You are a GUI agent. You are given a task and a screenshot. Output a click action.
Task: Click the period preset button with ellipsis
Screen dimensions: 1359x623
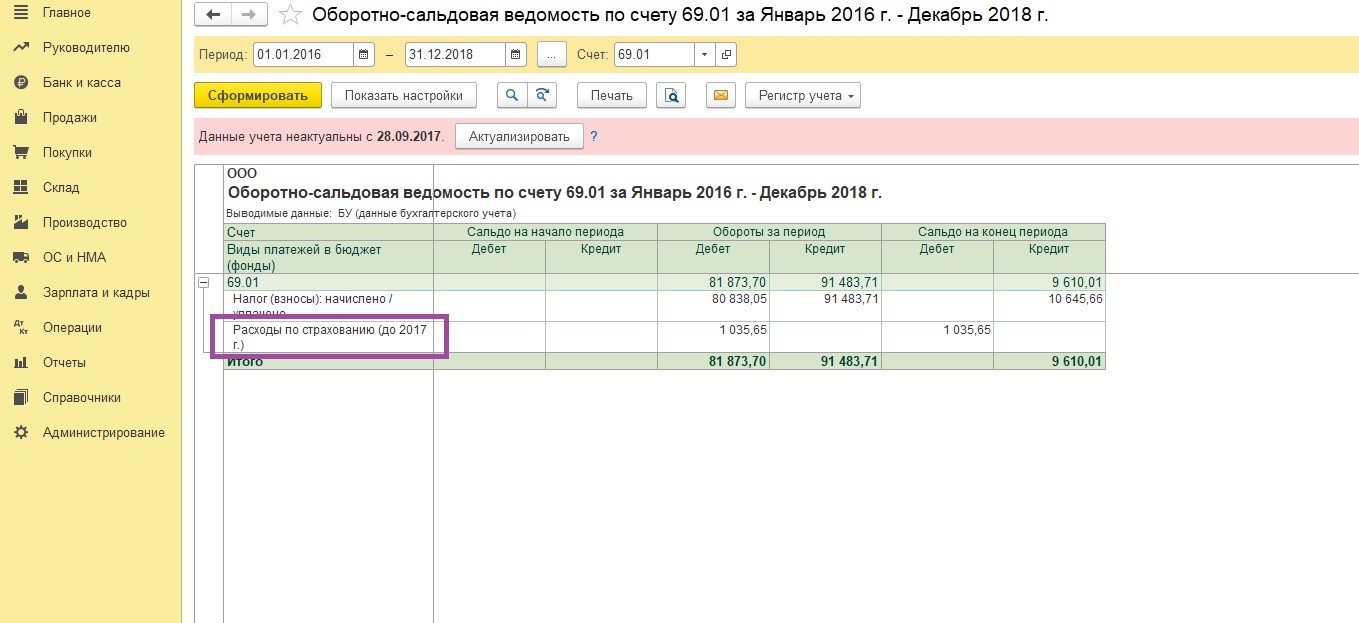coord(551,54)
